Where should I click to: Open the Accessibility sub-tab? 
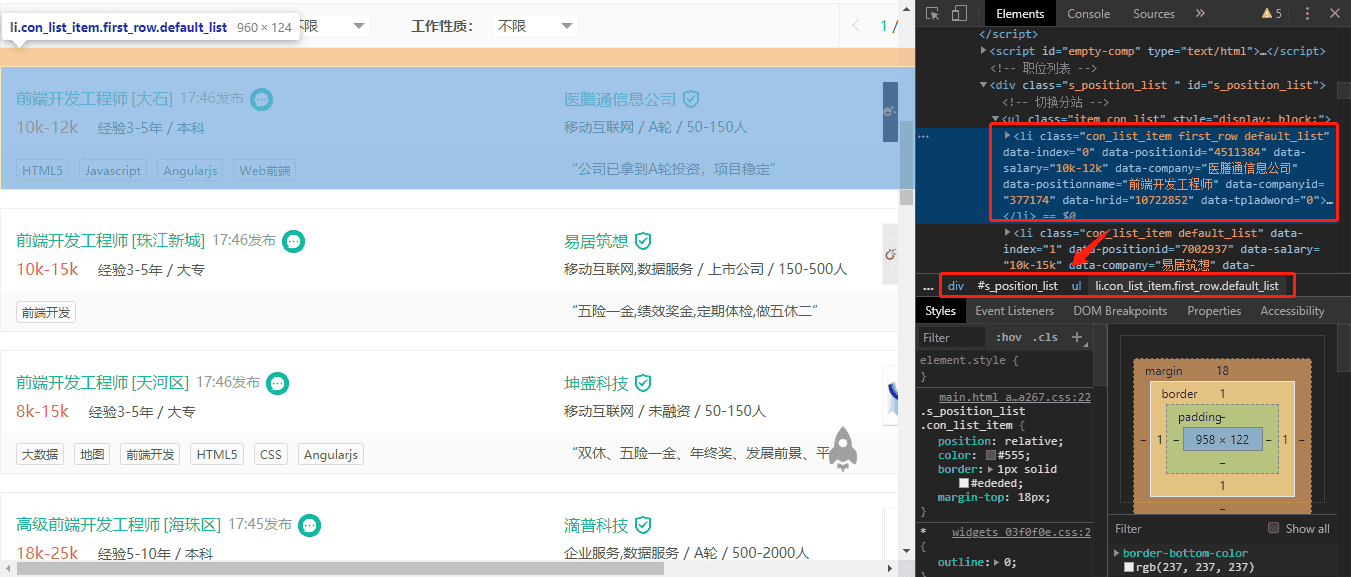click(x=1292, y=311)
